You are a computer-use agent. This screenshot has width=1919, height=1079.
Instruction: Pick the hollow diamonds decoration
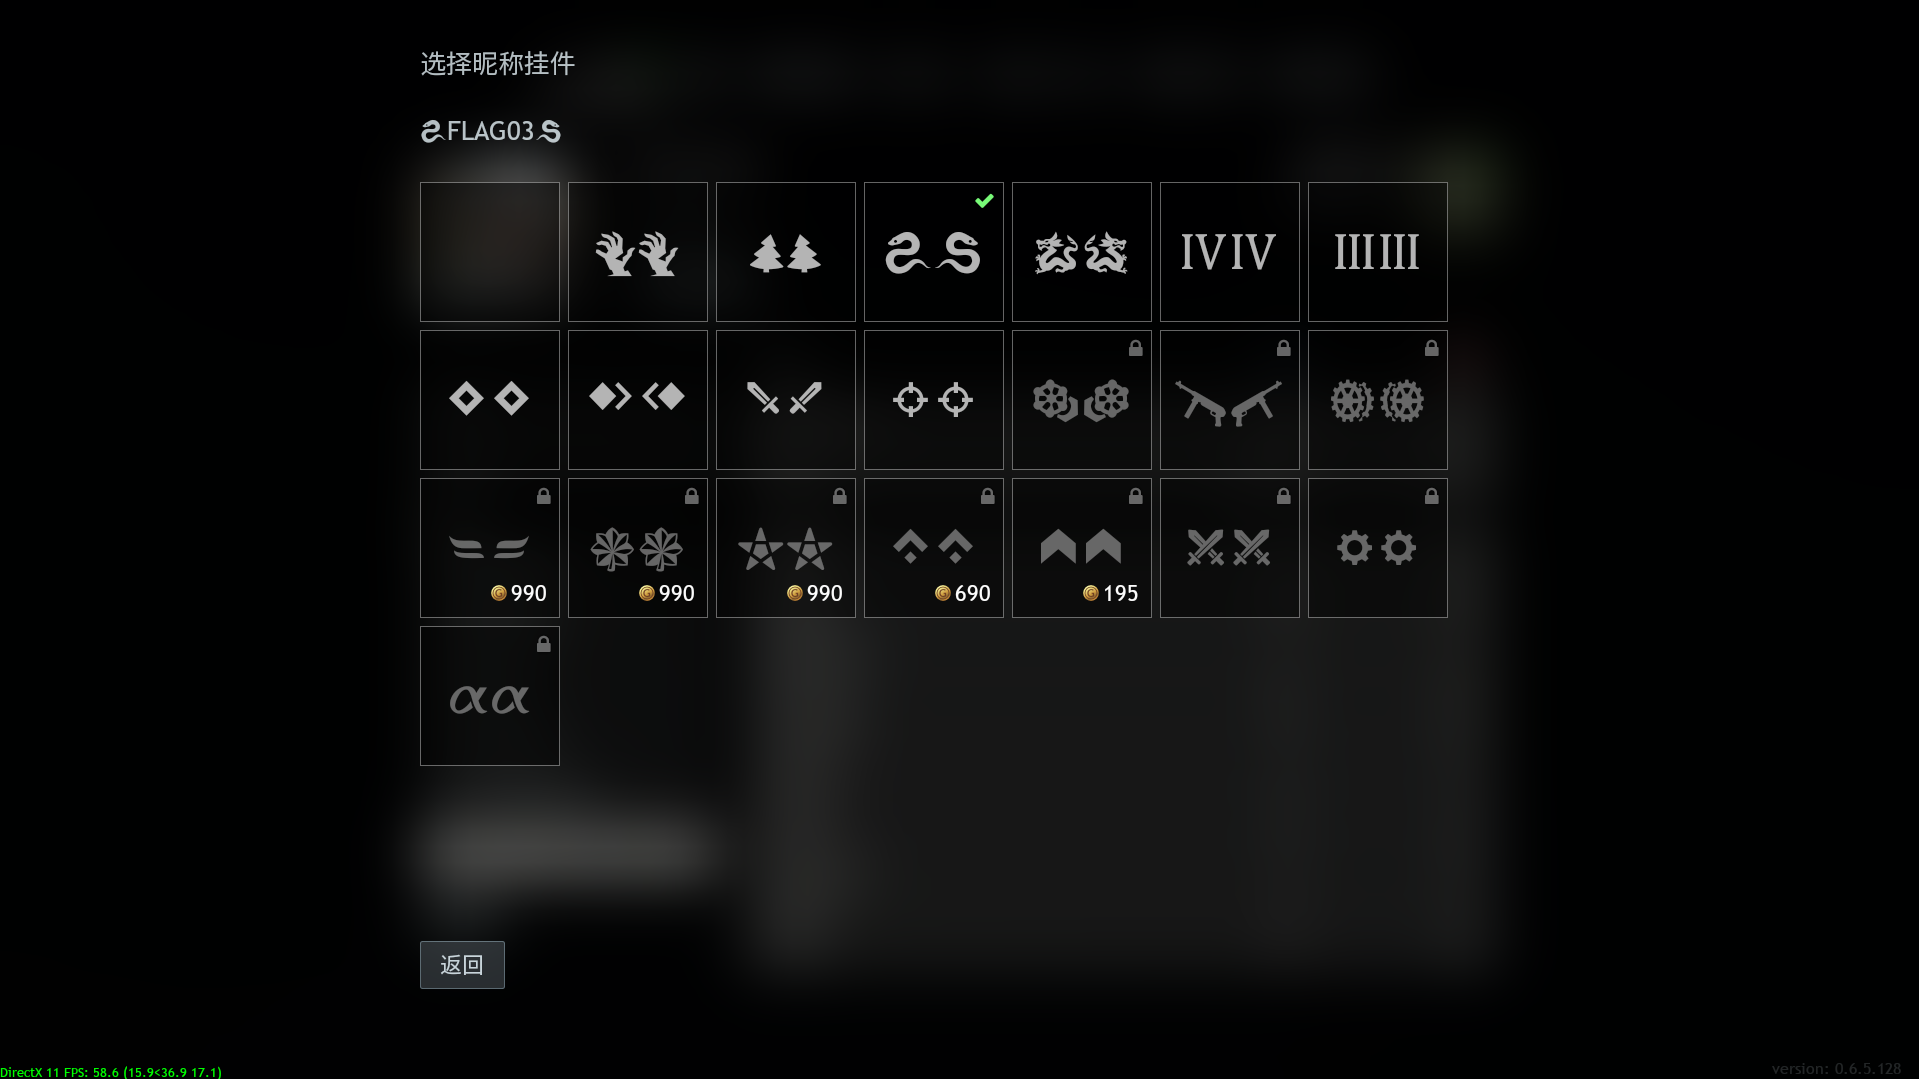click(490, 400)
